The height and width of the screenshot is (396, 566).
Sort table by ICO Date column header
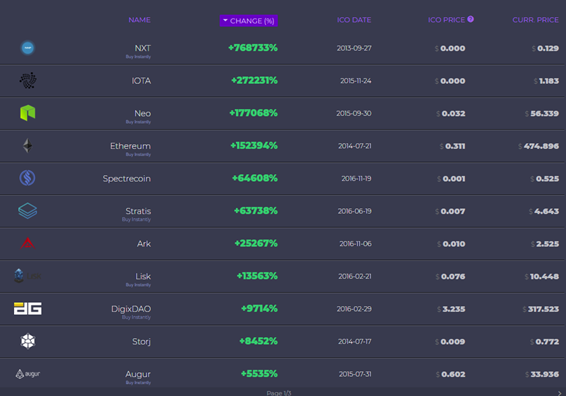(354, 20)
